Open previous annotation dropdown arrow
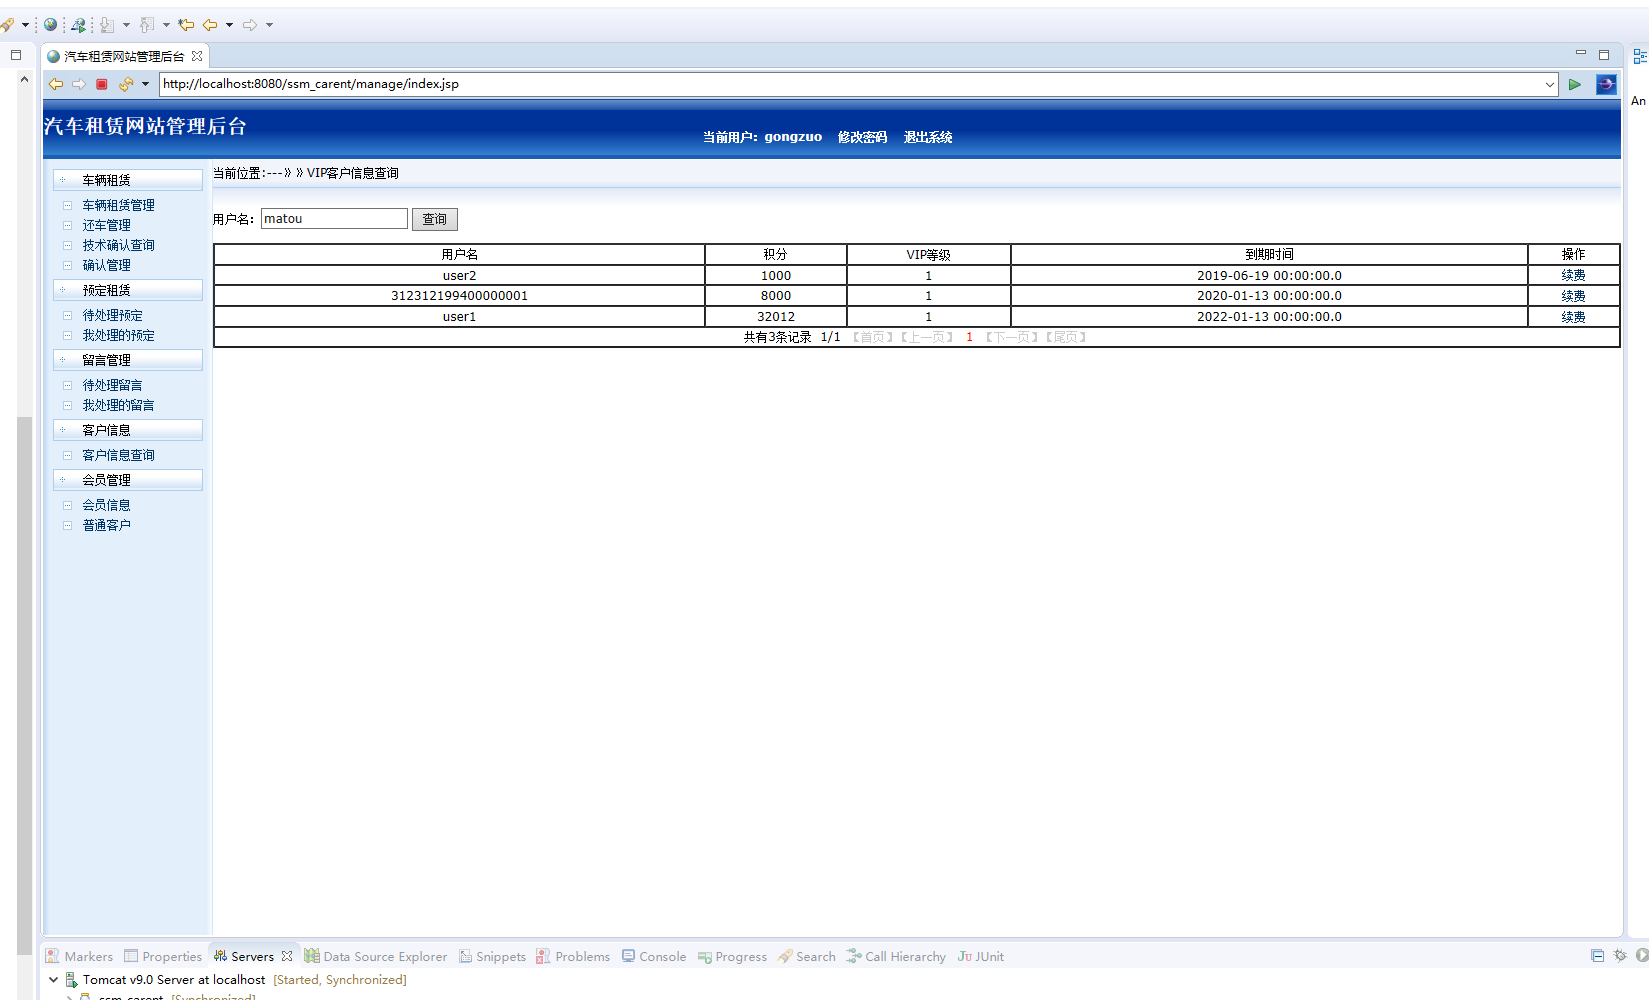This screenshot has height=1000, width=1649. point(166,25)
